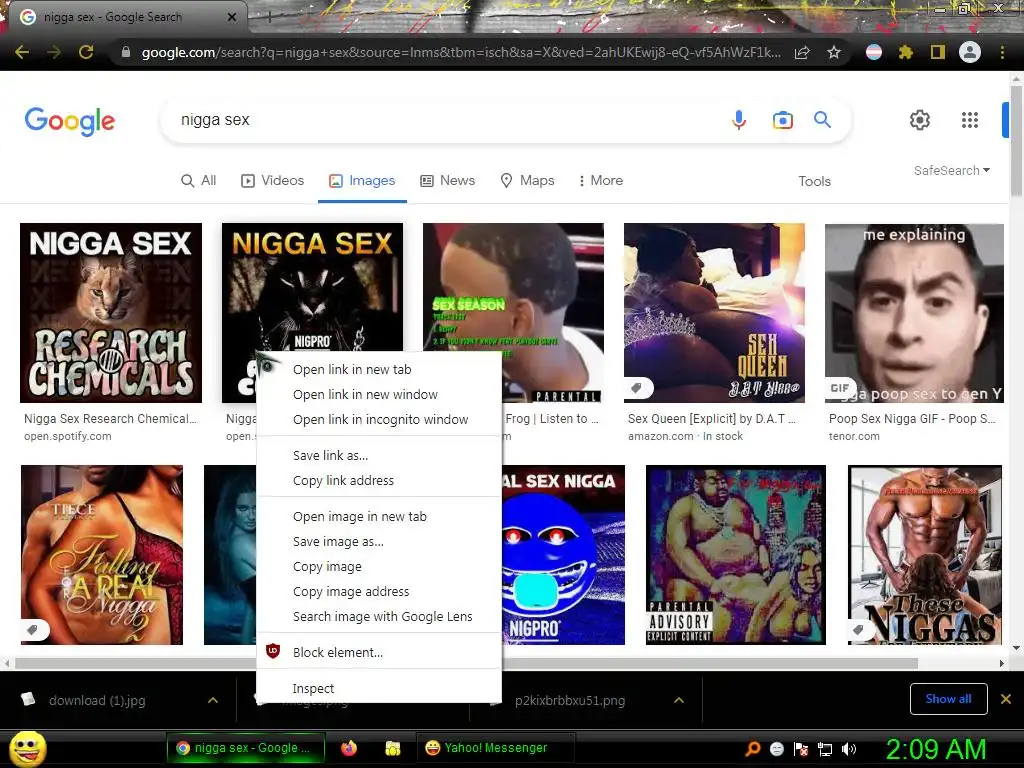The height and width of the screenshot is (768, 1024).
Task: Choose Open link in incognito window
Action: (379, 419)
